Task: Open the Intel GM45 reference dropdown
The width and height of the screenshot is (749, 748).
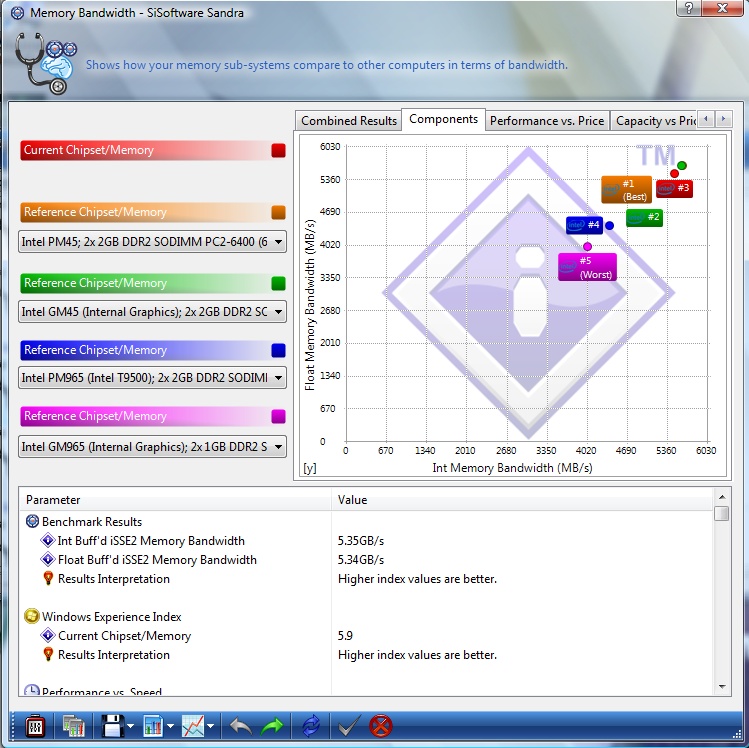Action: [152, 312]
